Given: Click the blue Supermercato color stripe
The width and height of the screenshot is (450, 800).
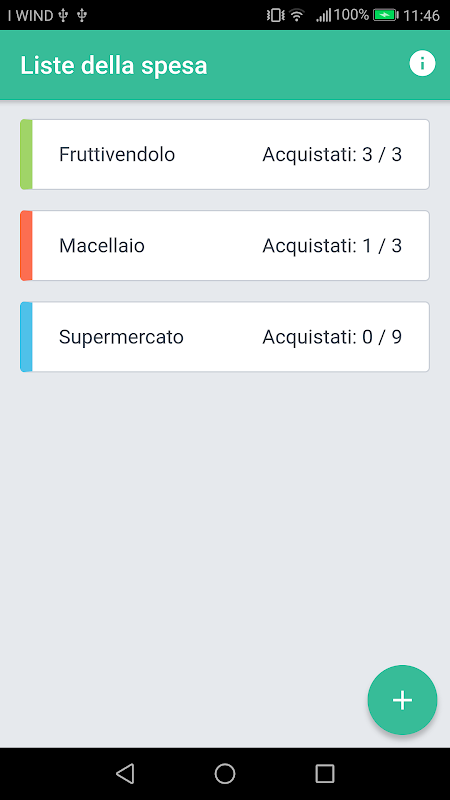Looking at the screenshot, I should 26,337.
